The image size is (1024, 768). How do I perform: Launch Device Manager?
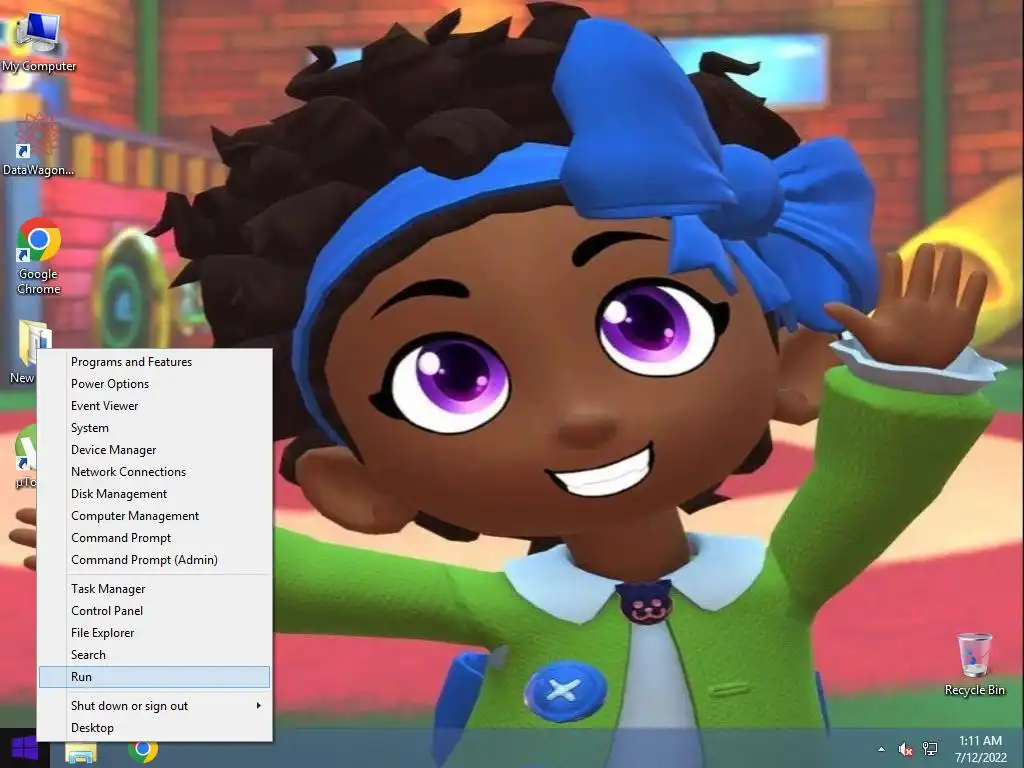coord(154,450)
